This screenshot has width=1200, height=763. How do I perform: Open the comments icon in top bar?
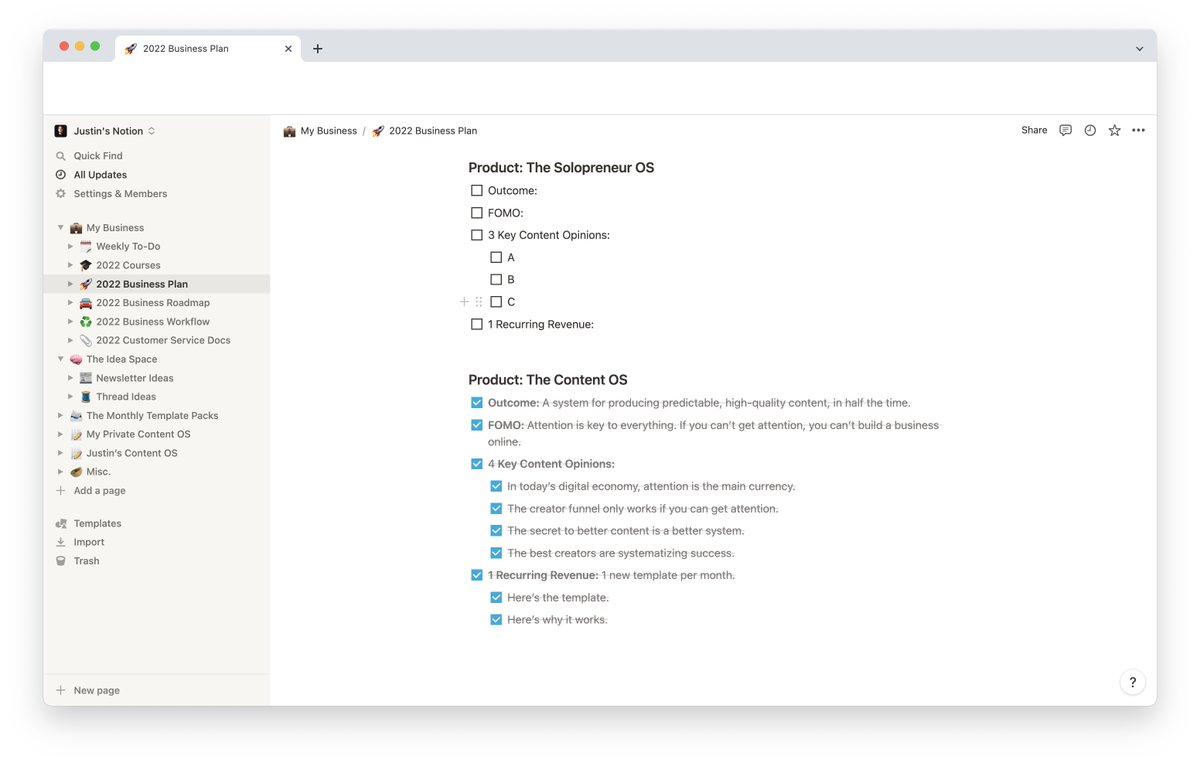[1065, 130]
